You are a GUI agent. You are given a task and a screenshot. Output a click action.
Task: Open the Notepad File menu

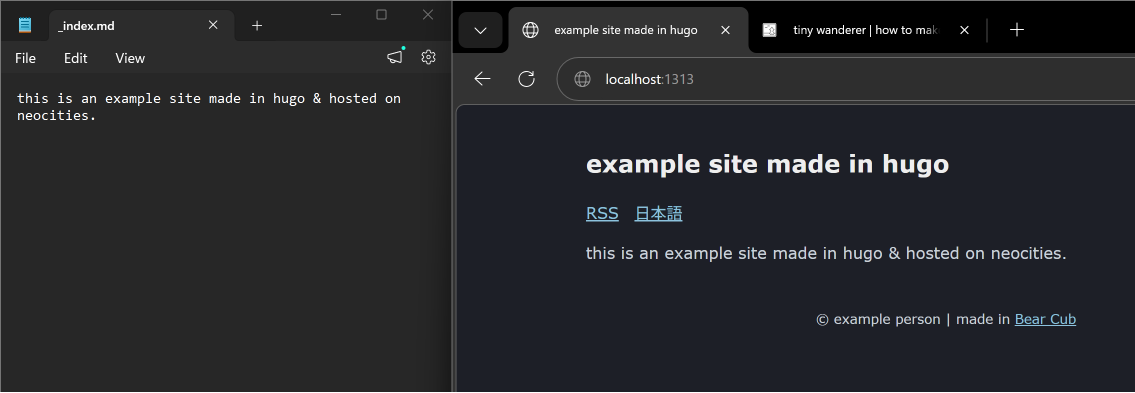(x=25, y=58)
